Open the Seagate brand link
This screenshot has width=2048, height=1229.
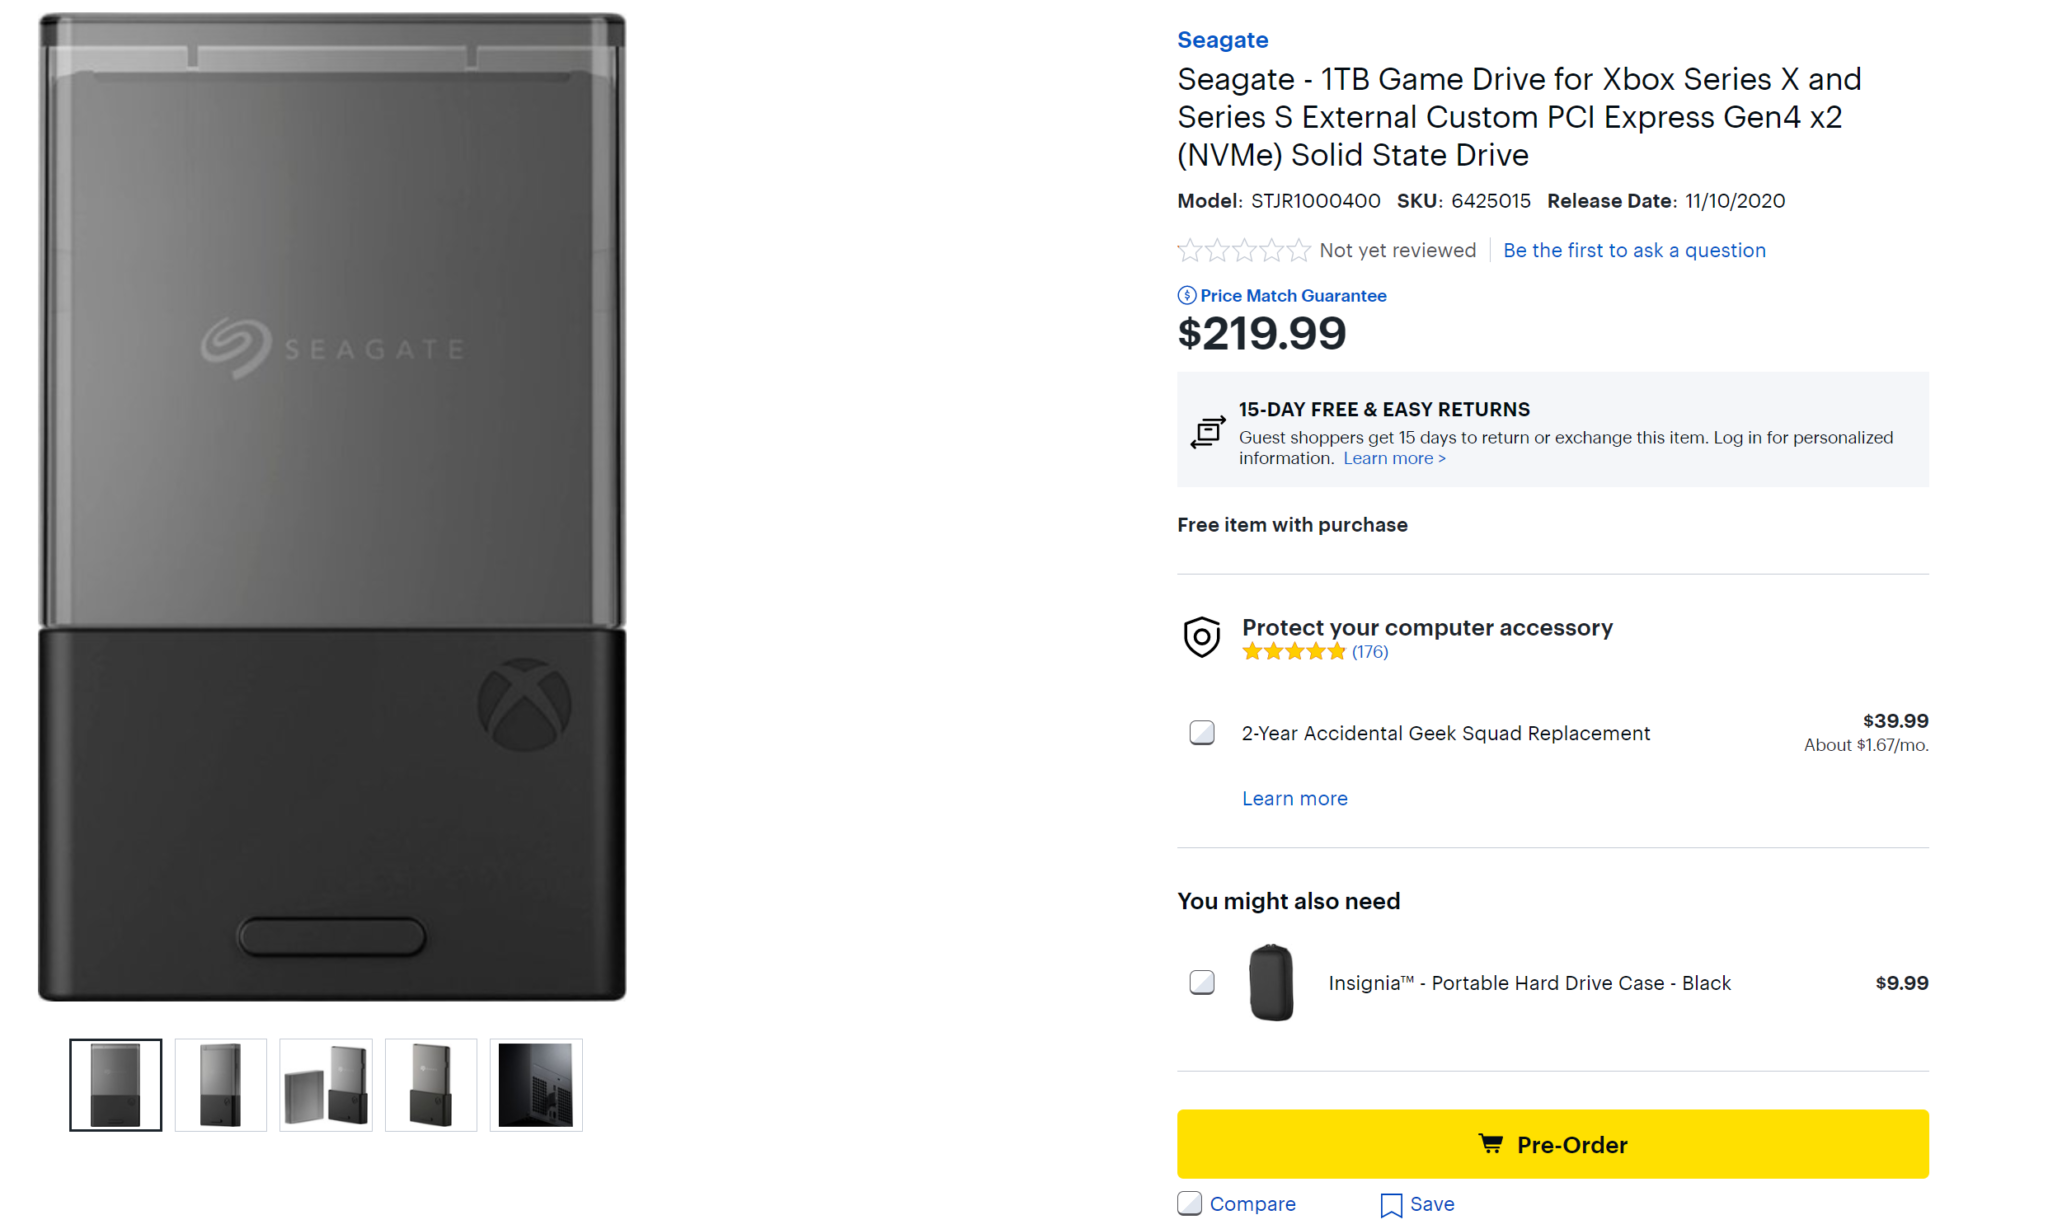[x=1222, y=40]
